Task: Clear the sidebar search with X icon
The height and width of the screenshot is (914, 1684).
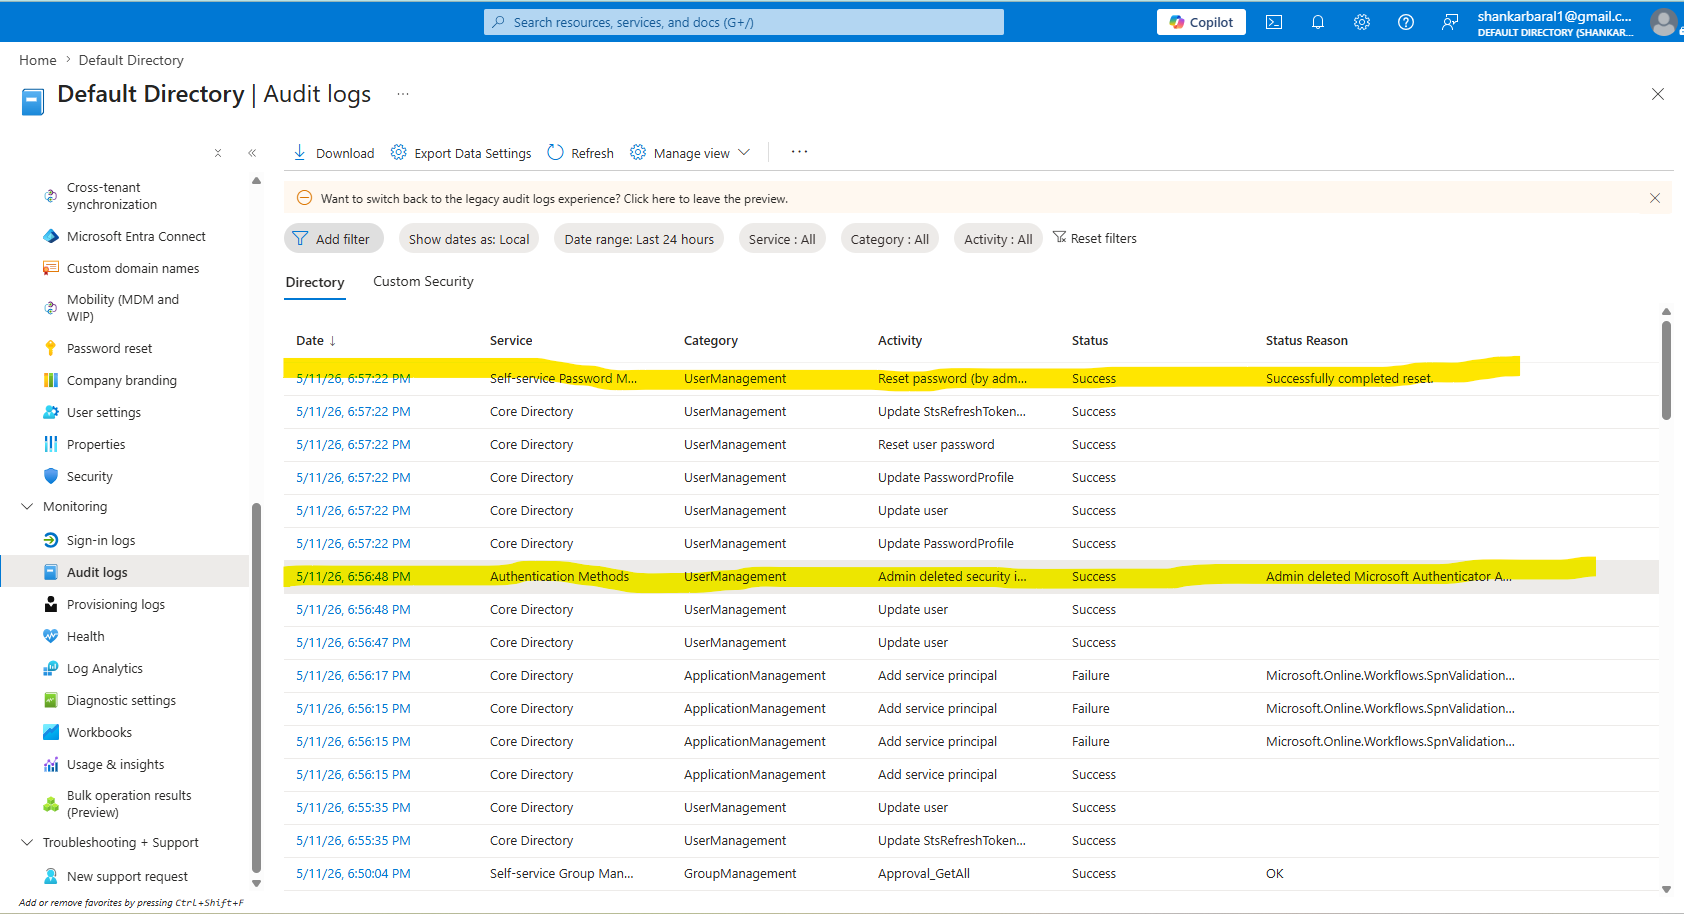Action: pyautogui.click(x=218, y=153)
